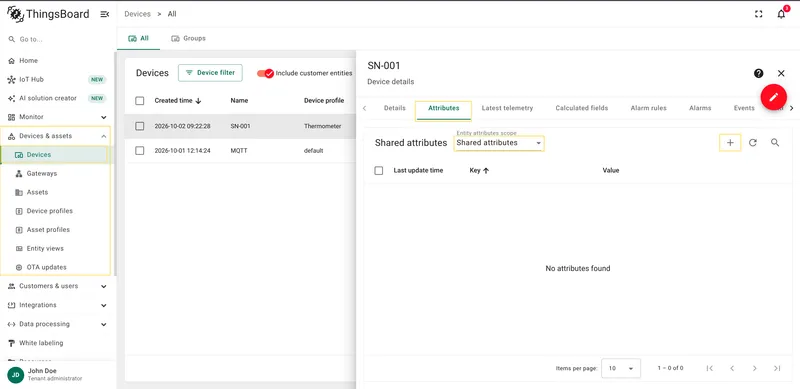The width and height of the screenshot is (800, 389).
Task: Open the Events tab
Action: pos(744,108)
